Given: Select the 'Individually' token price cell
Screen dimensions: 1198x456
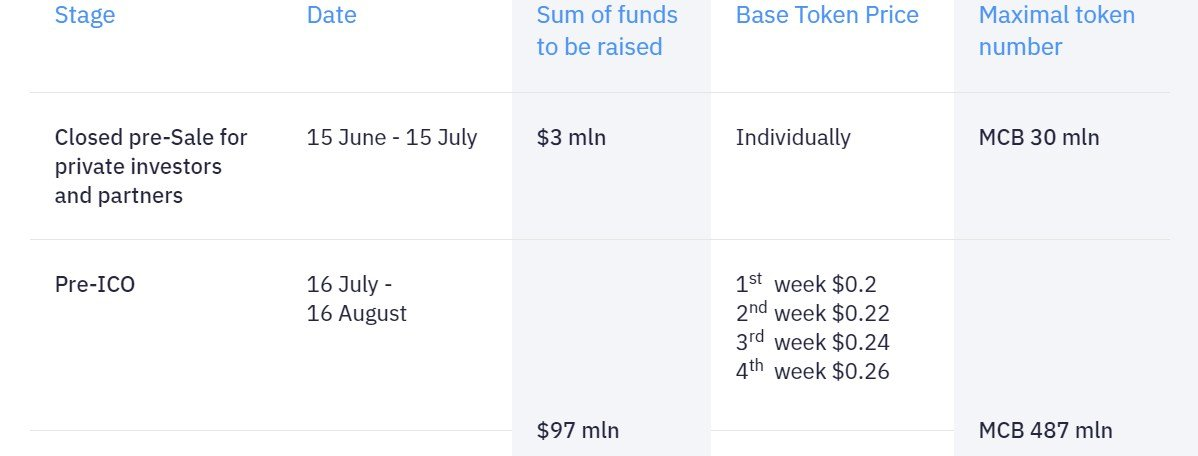Looking at the screenshot, I should coord(793,137).
